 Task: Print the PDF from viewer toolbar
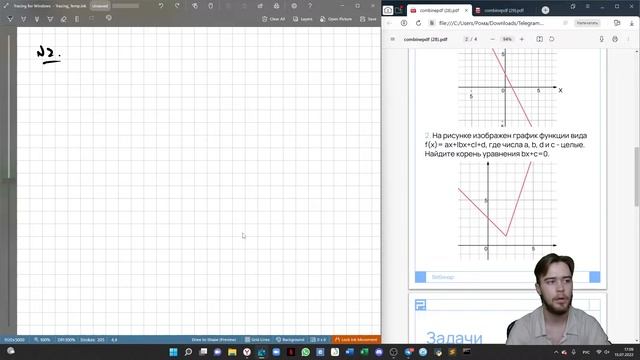coord(615,39)
